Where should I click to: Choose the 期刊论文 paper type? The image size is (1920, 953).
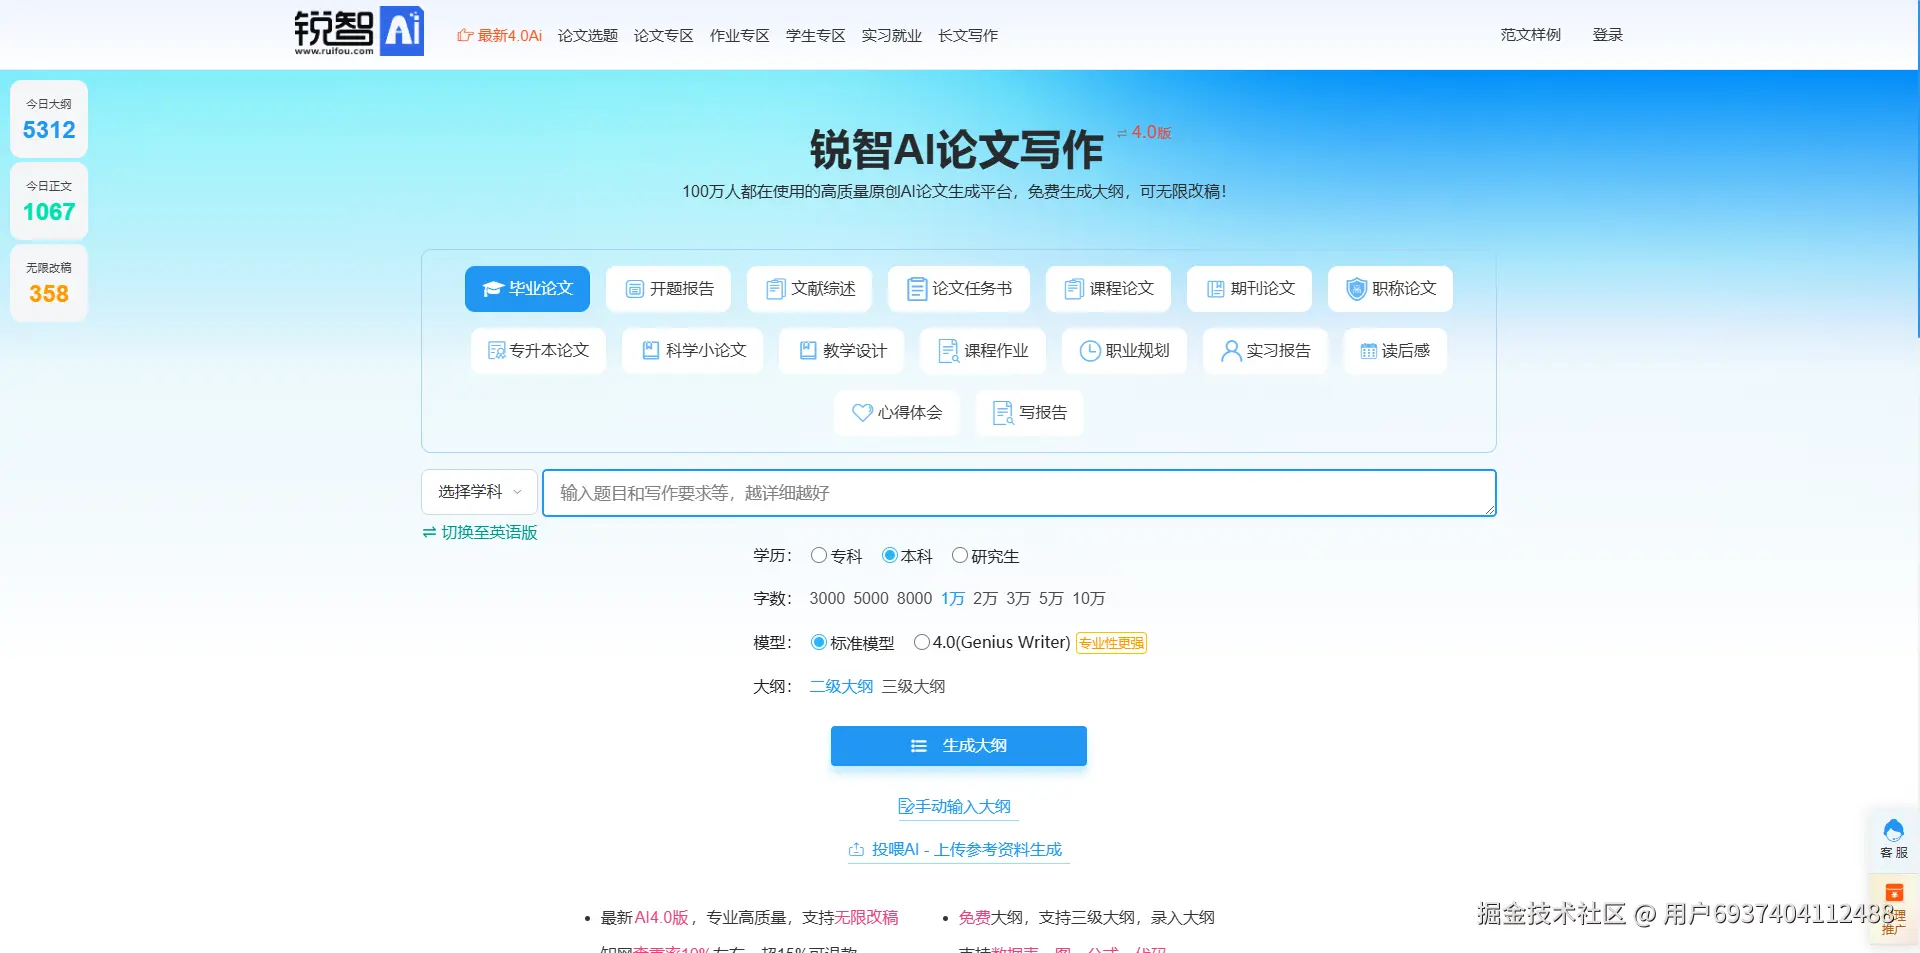coord(1249,289)
